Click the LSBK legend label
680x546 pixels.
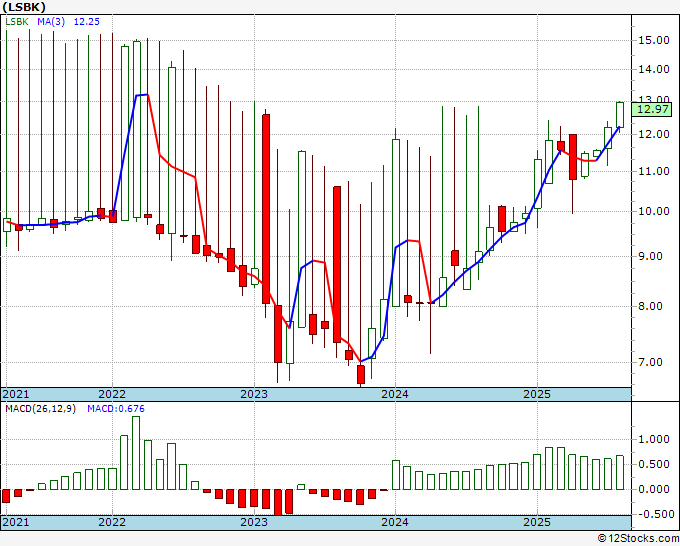pyautogui.click(x=16, y=21)
